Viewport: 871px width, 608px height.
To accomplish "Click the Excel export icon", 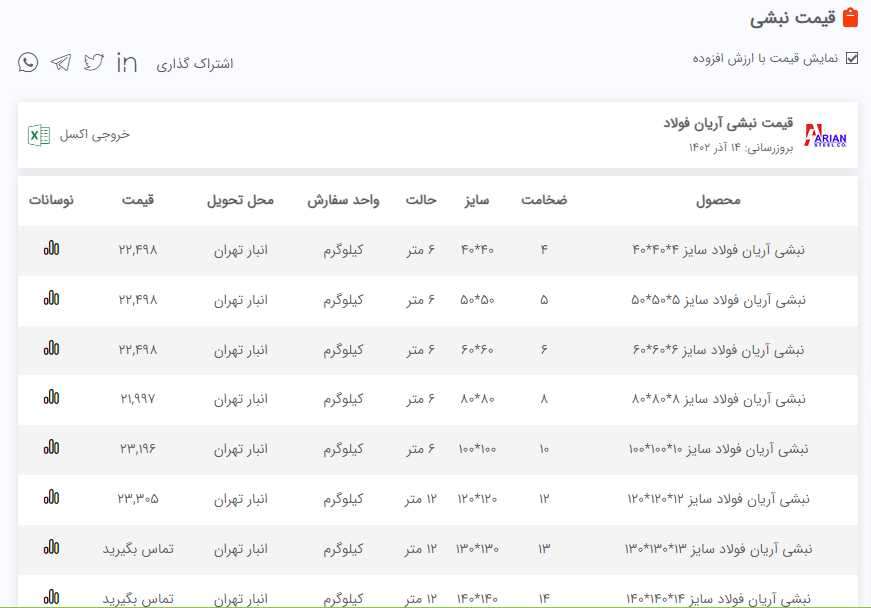I will (x=39, y=134).
